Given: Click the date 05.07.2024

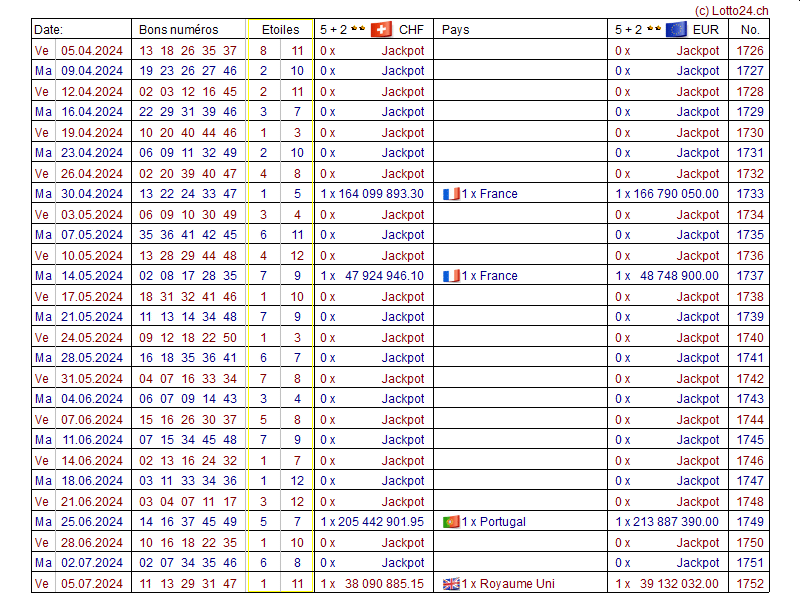Looking at the screenshot, I should point(92,584).
